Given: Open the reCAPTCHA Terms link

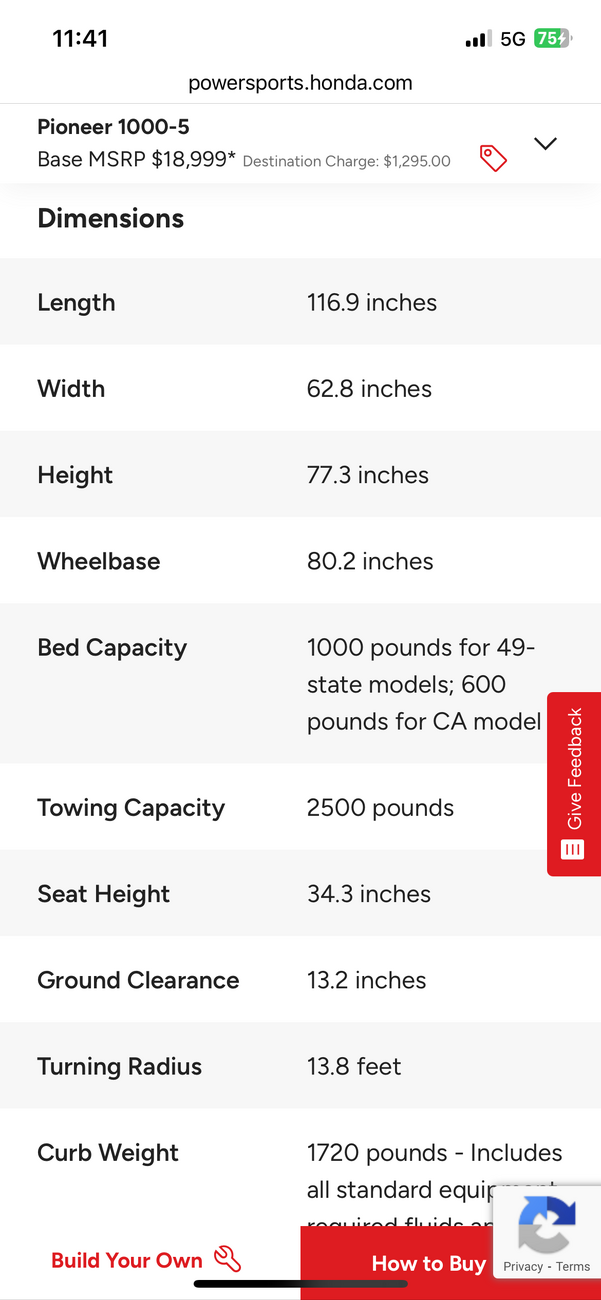Looking at the screenshot, I should [x=573, y=1266].
